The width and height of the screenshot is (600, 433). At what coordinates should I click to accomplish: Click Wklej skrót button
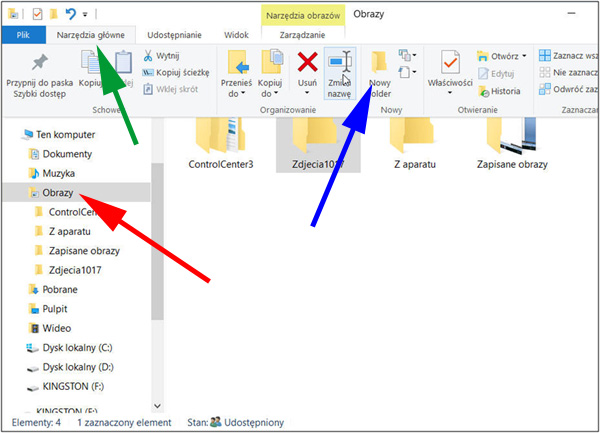pyautogui.click(x=170, y=89)
